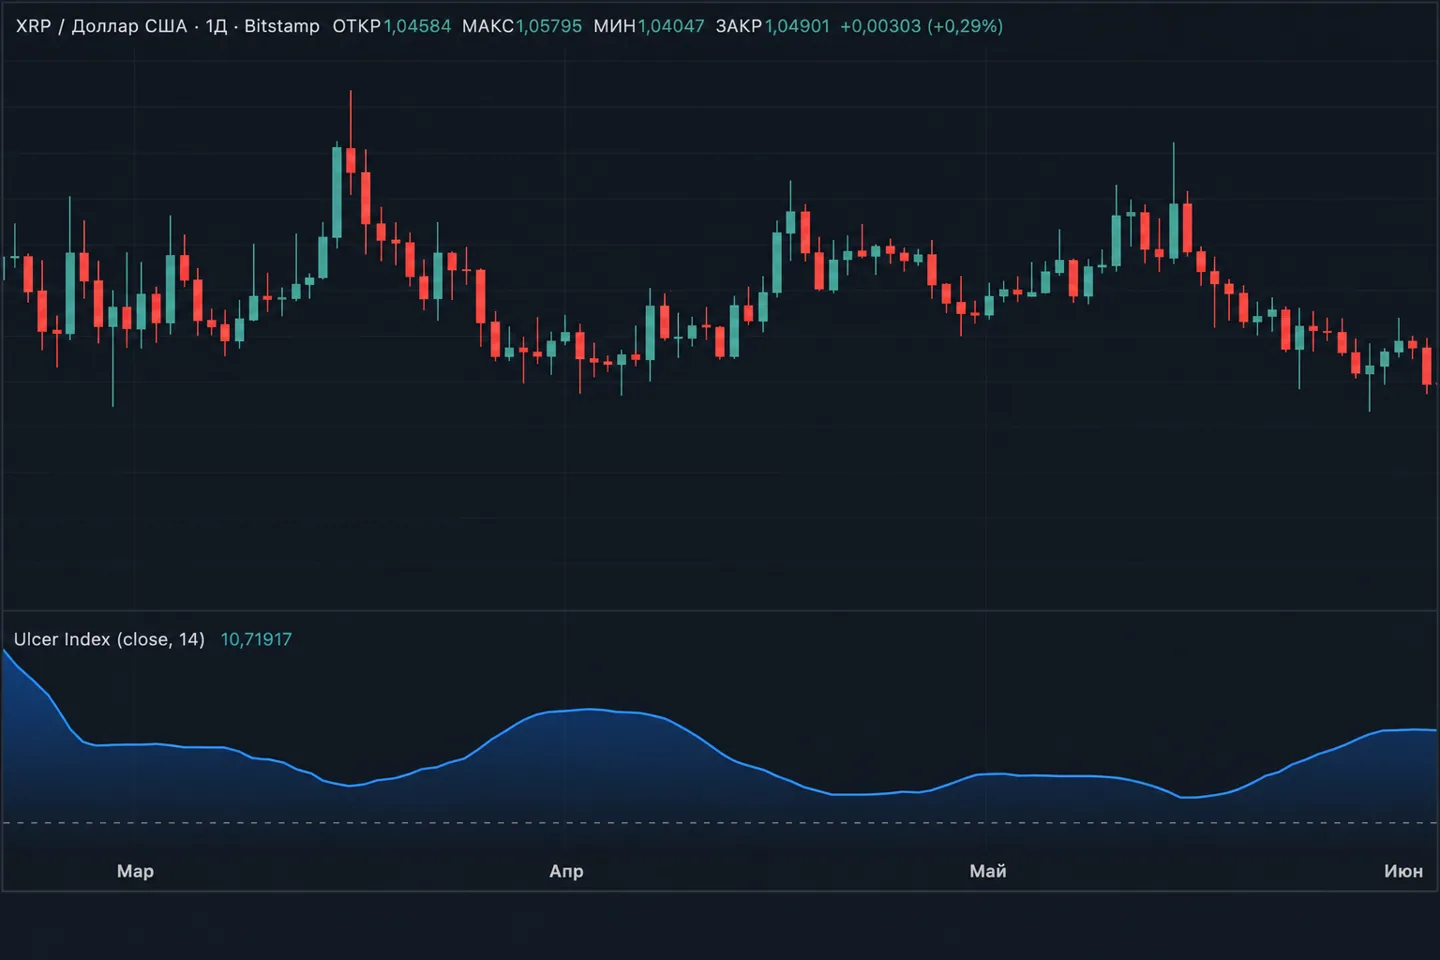The height and width of the screenshot is (960, 1440).
Task: Click the "Мар" month label on the time axis
Action: pos(135,871)
